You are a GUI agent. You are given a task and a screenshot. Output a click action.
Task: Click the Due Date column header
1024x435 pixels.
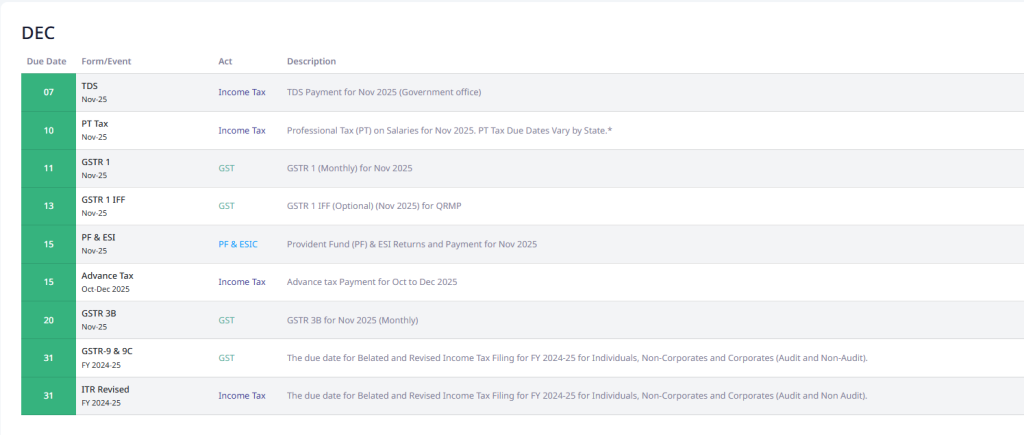coord(46,62)
